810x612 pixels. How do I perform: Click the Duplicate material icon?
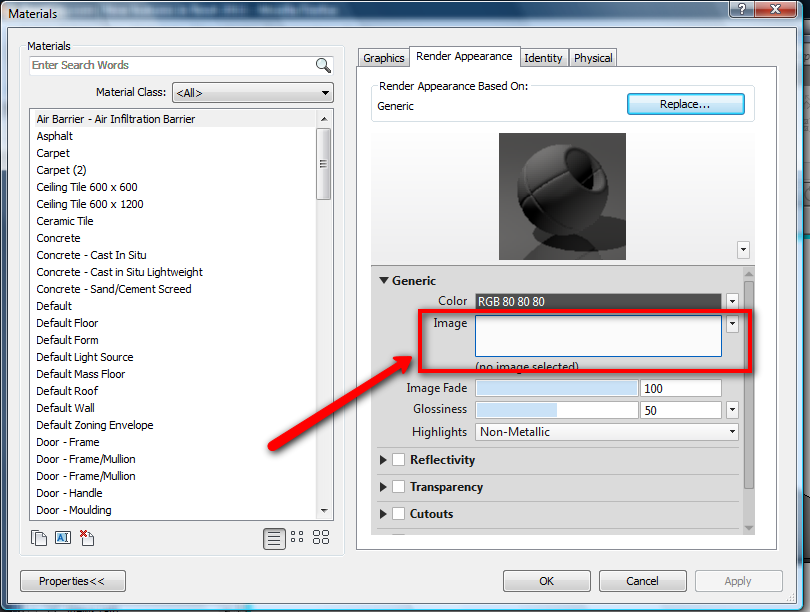pyautogui.click(x=39, y=538)
